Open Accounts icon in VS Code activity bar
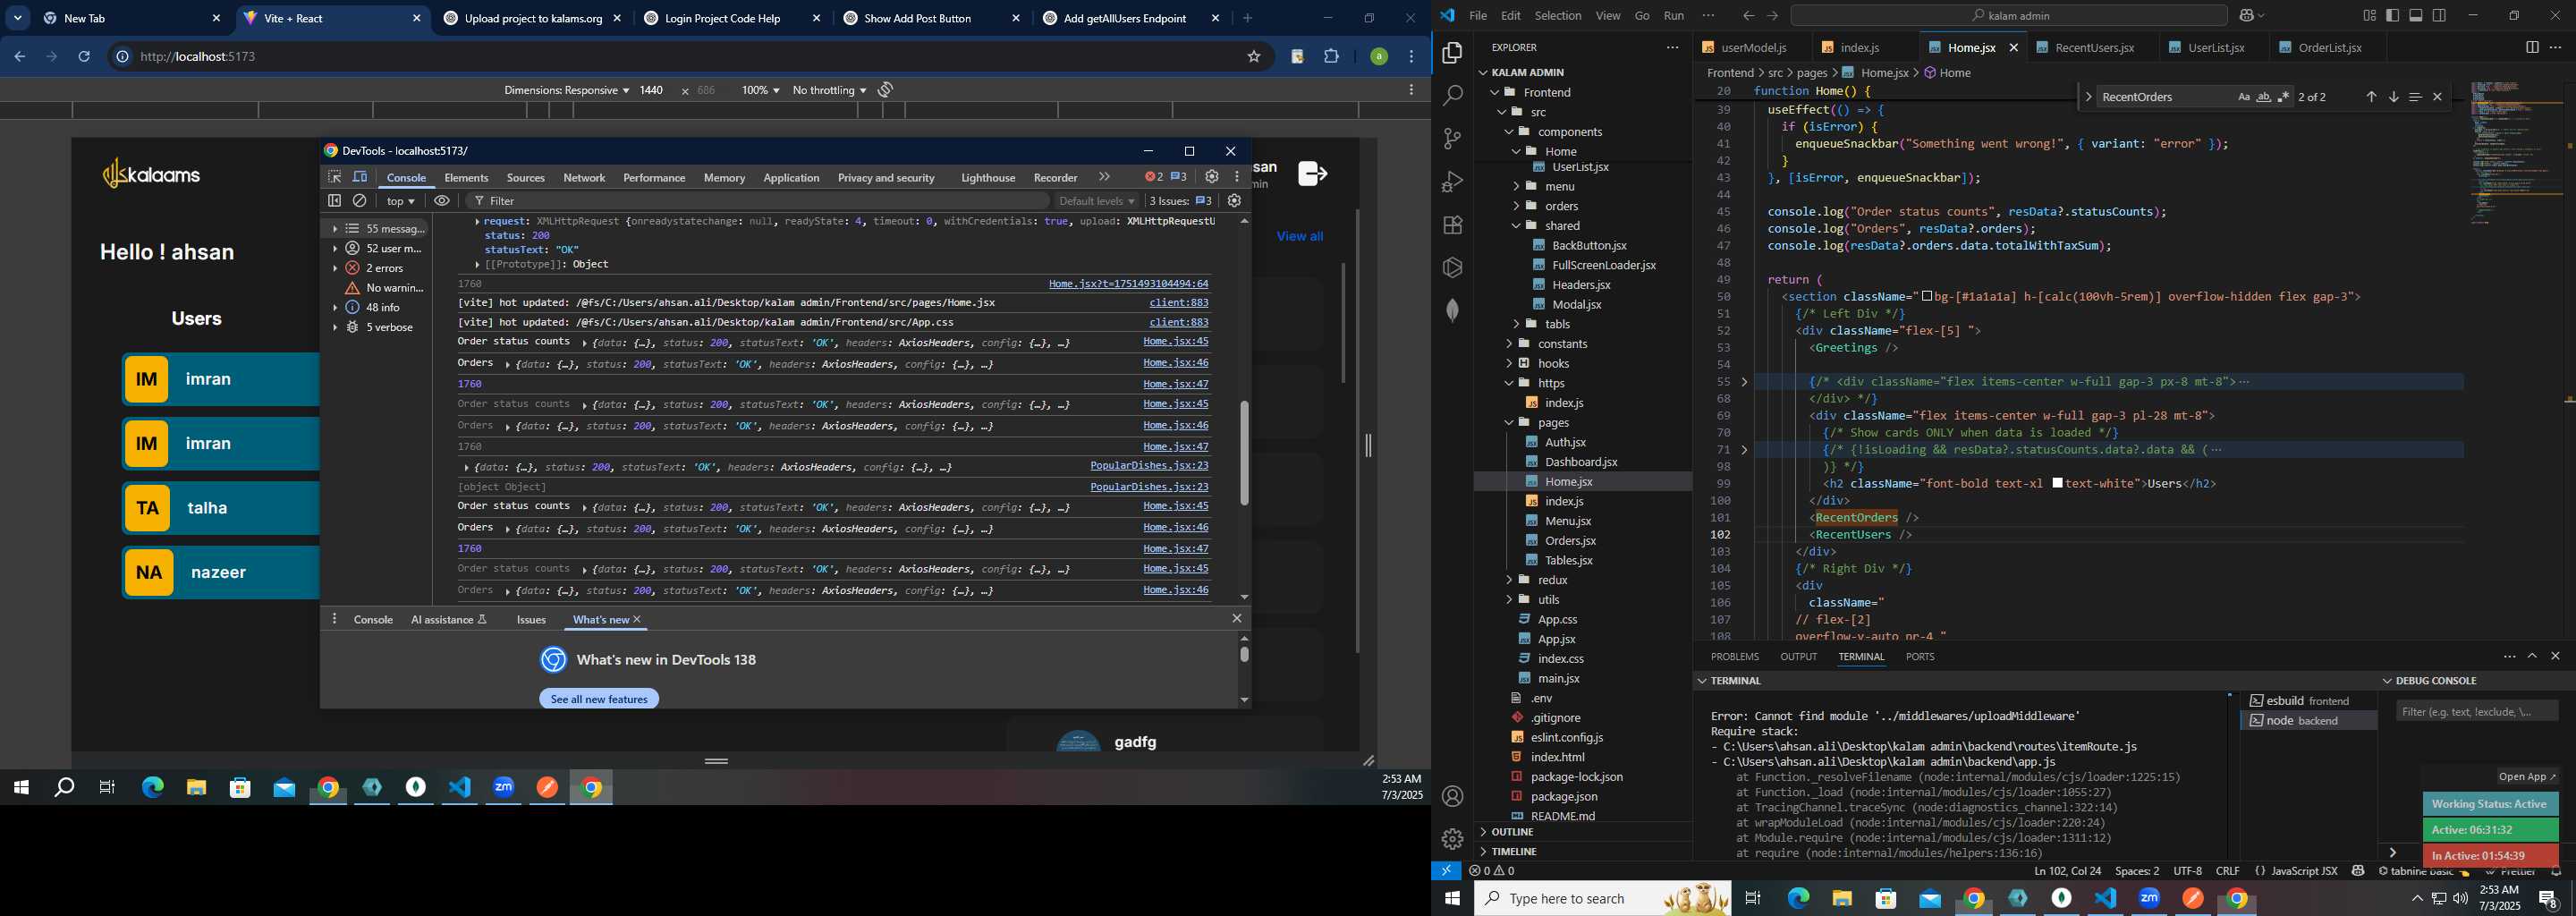Viewport: 2576px width, 916px height. click(1452, 796)
